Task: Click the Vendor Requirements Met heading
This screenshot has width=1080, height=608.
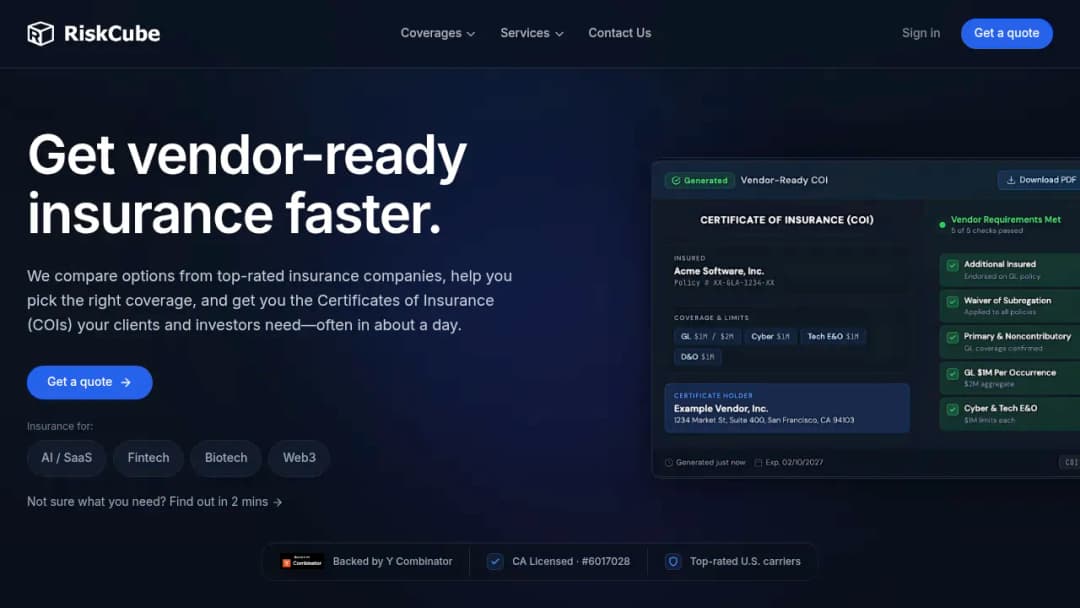Action: (x=1006, y=220)
